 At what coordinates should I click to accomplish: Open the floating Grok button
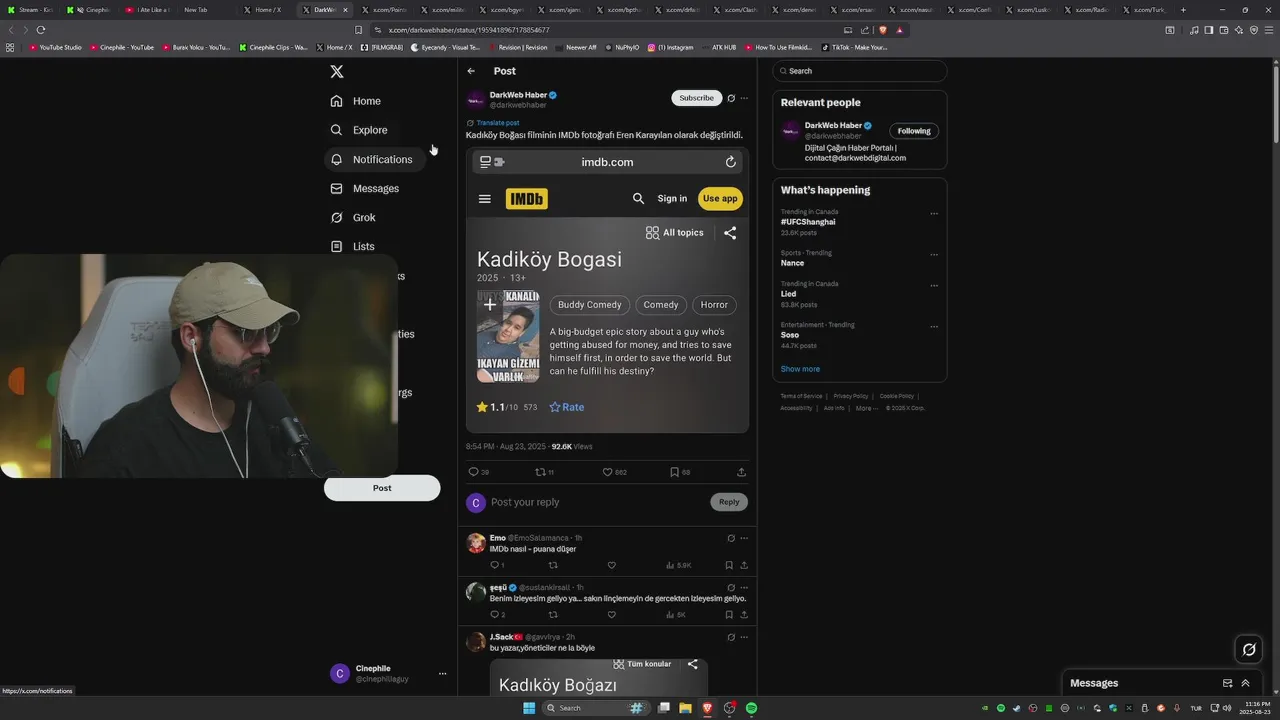point(1249,650)
